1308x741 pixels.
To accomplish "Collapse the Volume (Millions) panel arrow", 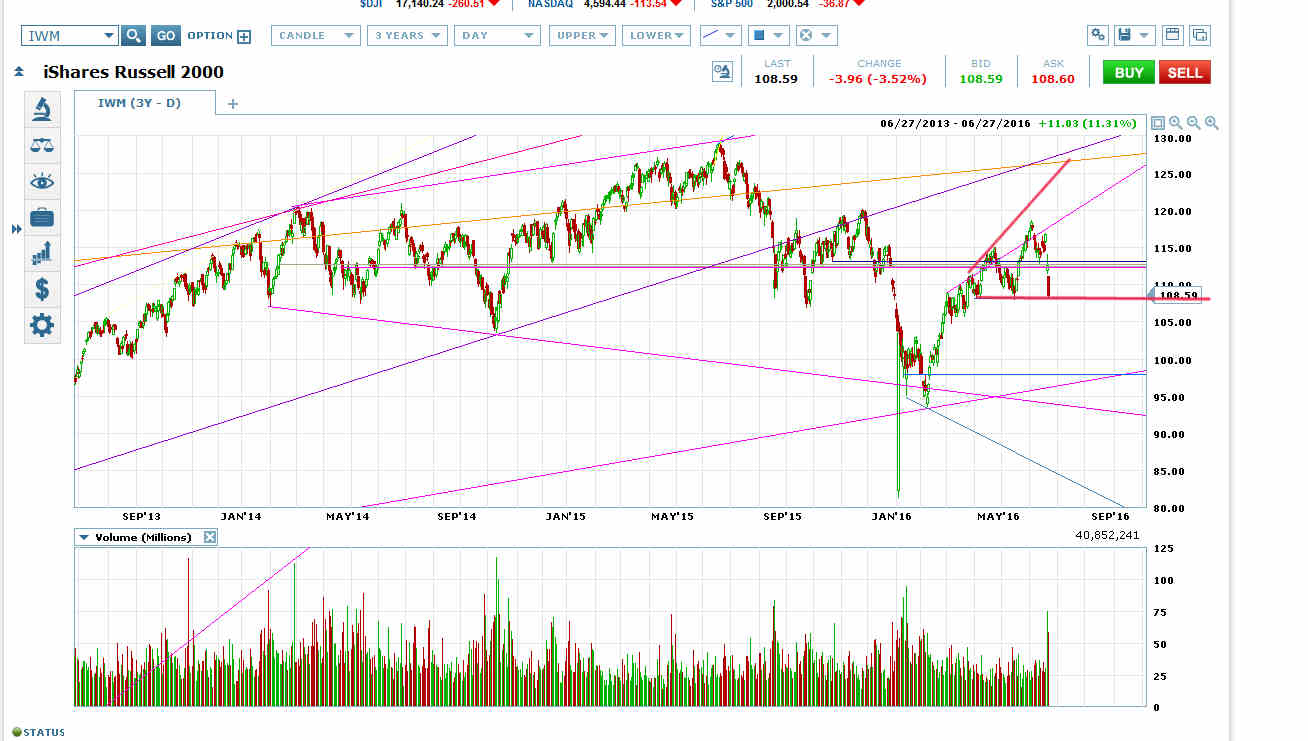I will tap(84, 537).
